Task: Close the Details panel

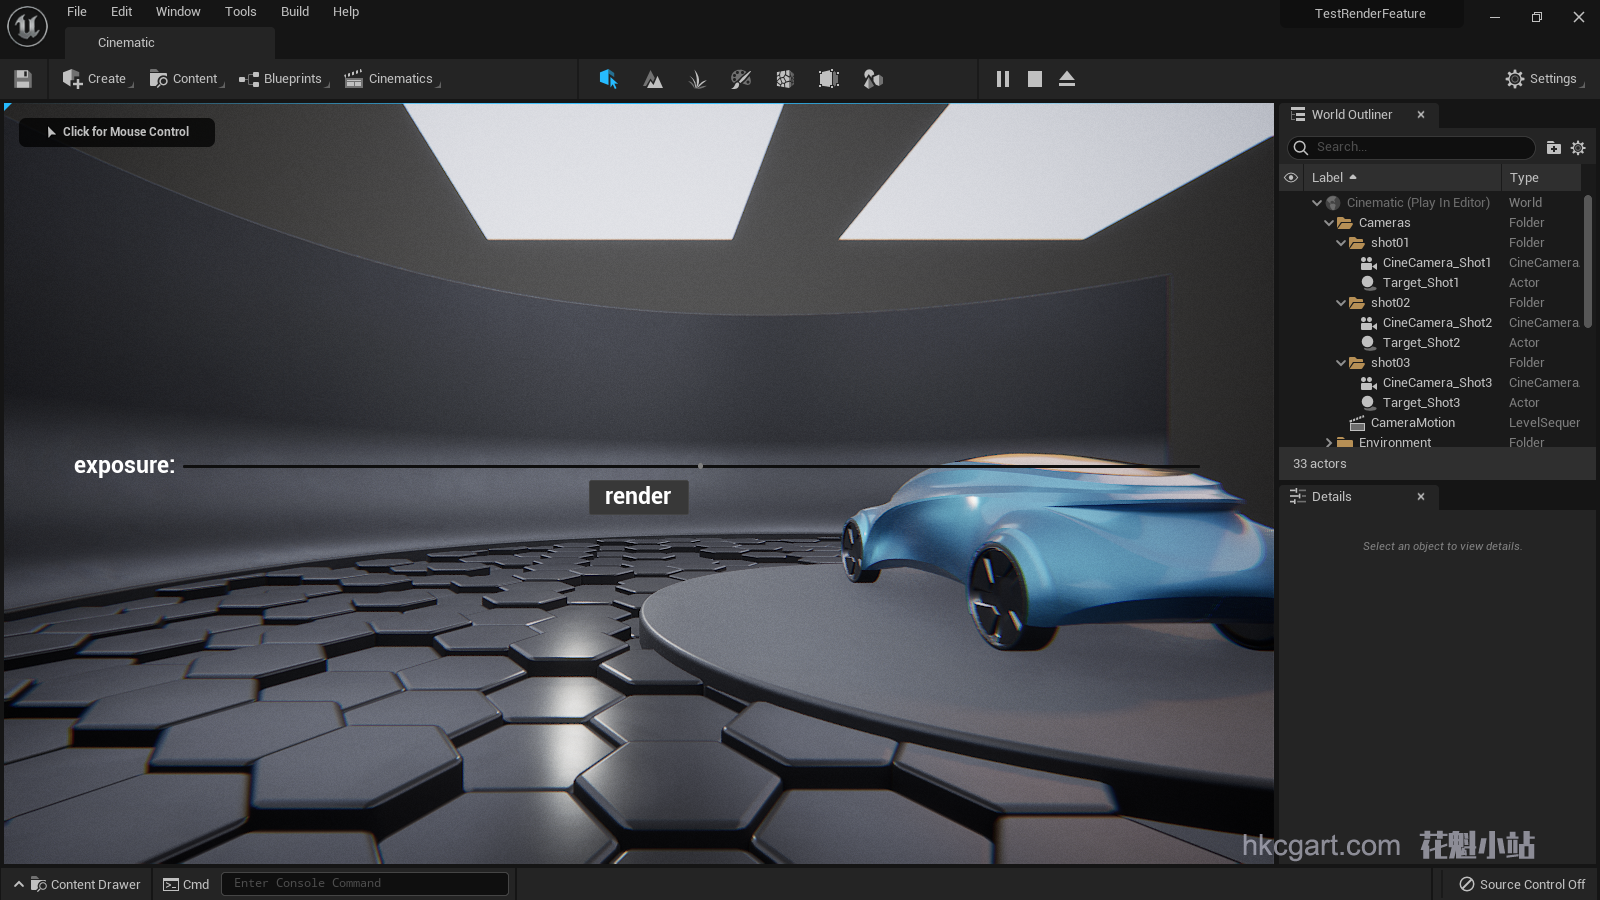Action: (1420, 497)
